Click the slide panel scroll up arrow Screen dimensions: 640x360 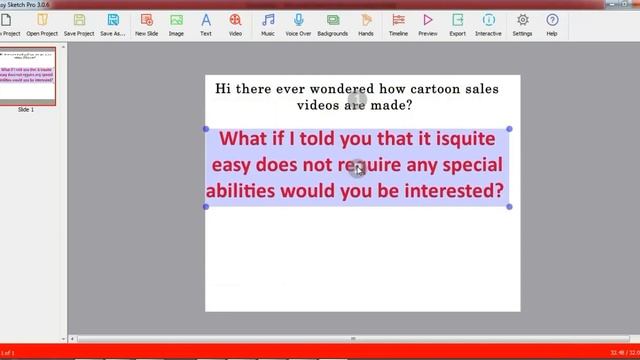(x=63, y=47)
